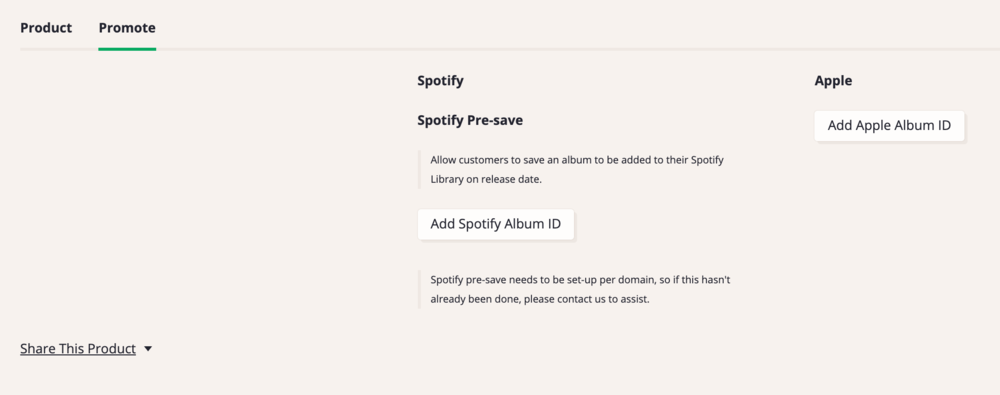Click the Spotify Pre-save subheading

tap(470, 120)
